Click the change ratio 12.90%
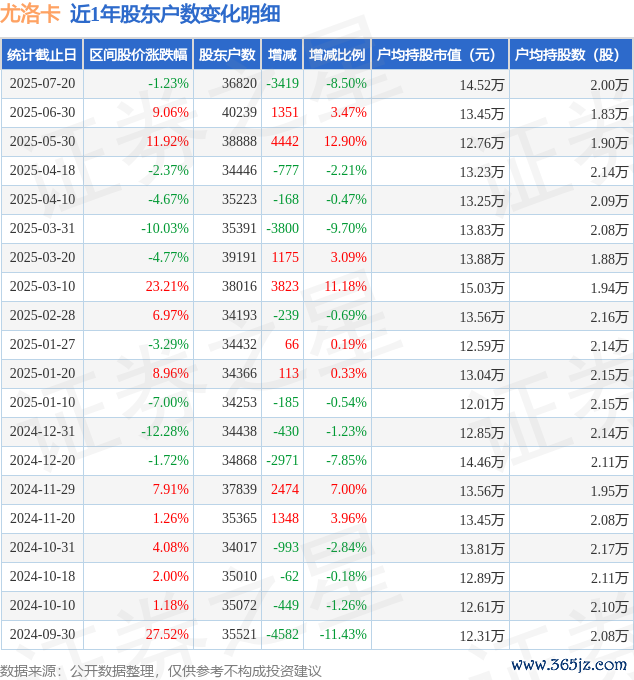 (345, 141)
